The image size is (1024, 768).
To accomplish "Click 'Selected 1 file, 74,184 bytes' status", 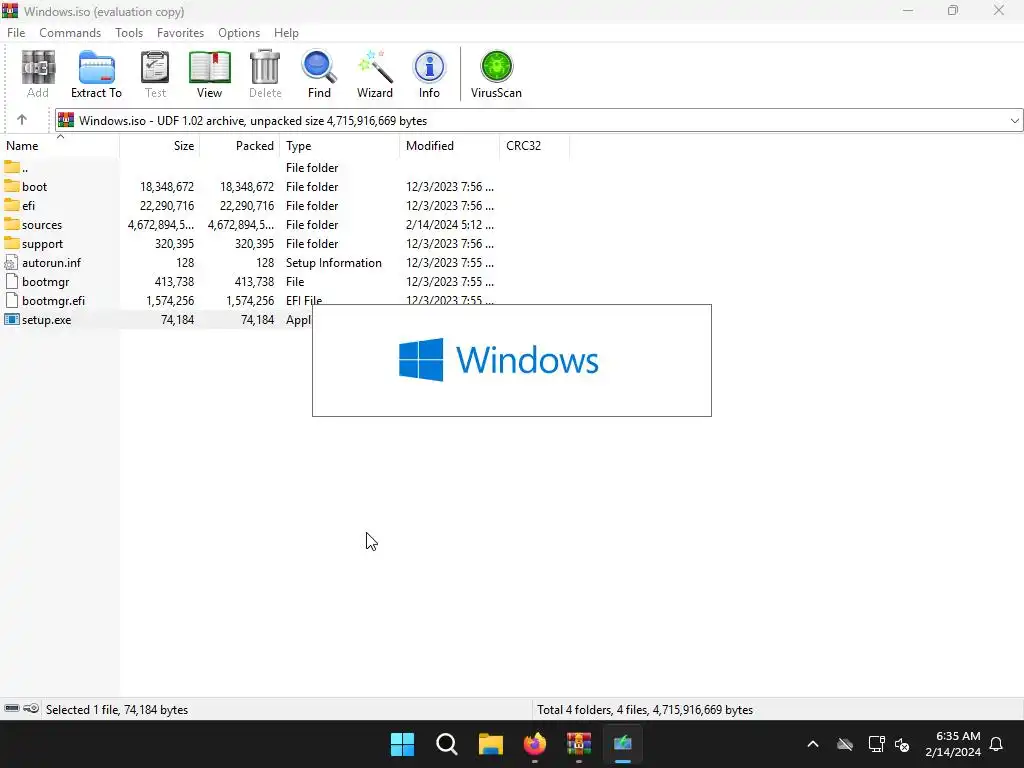I will coord(117,709).
